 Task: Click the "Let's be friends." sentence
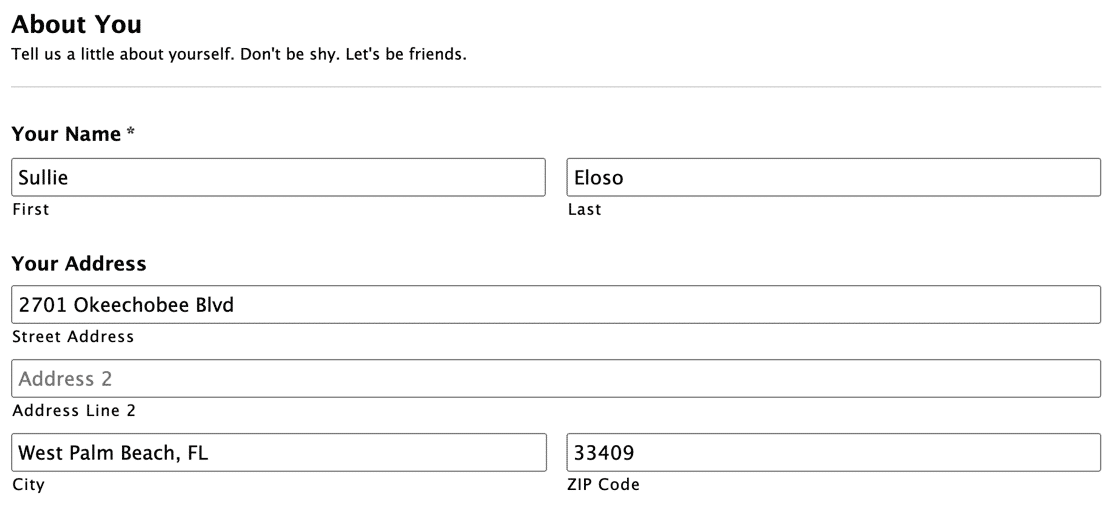(x=406, y=54)
